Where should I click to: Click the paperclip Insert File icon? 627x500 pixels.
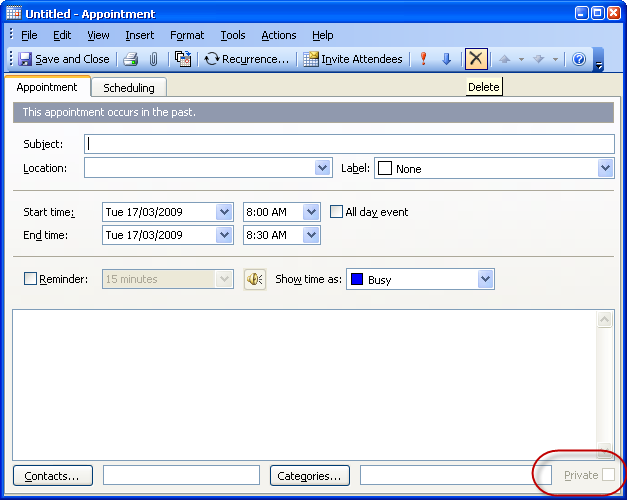153,59
